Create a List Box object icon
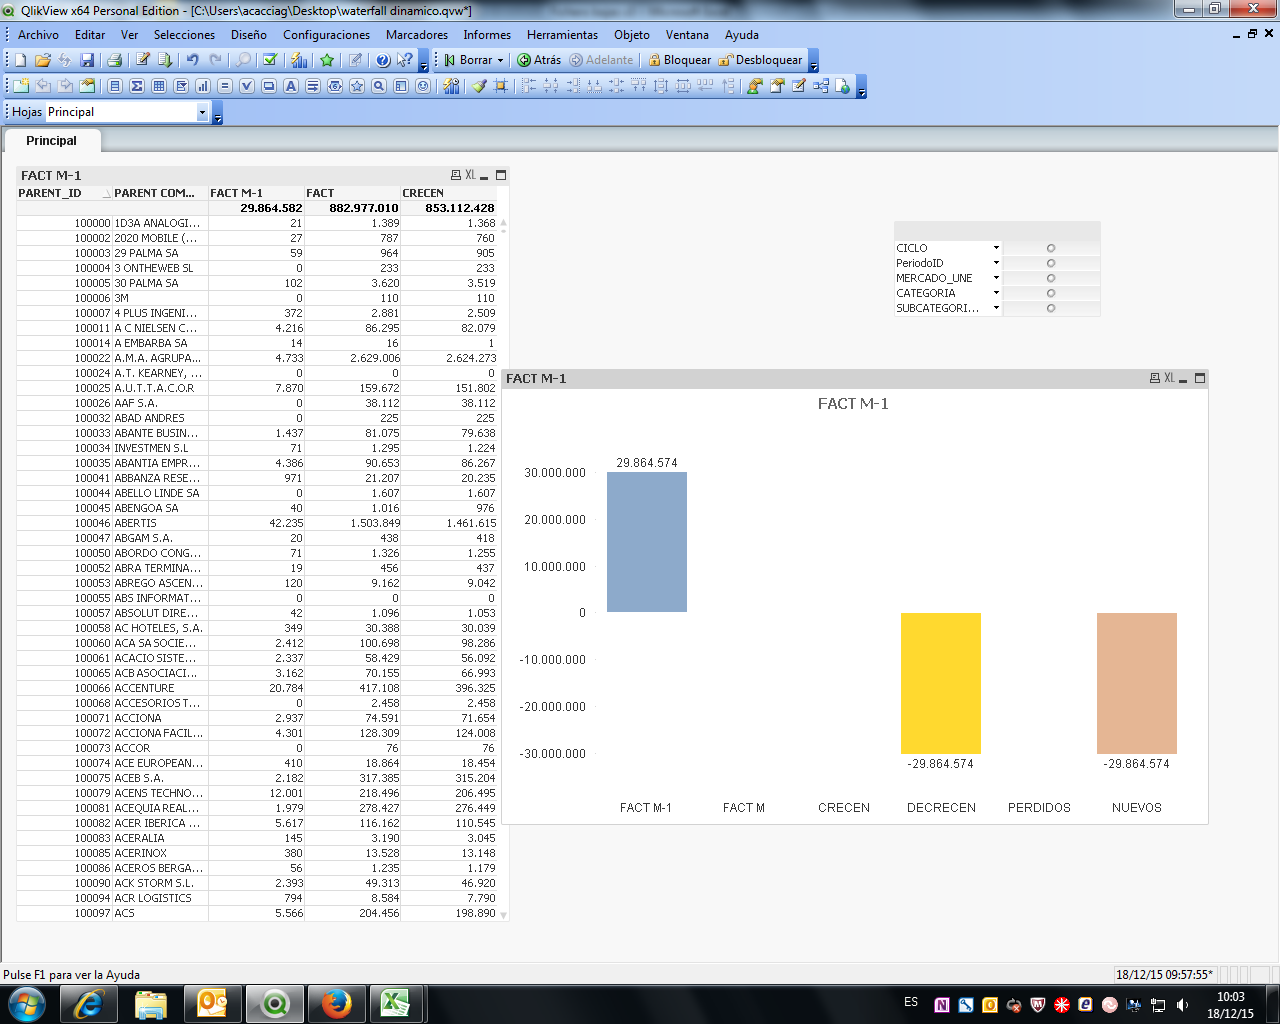This screenshot has width=1280, height=1024. click(115, 86)
